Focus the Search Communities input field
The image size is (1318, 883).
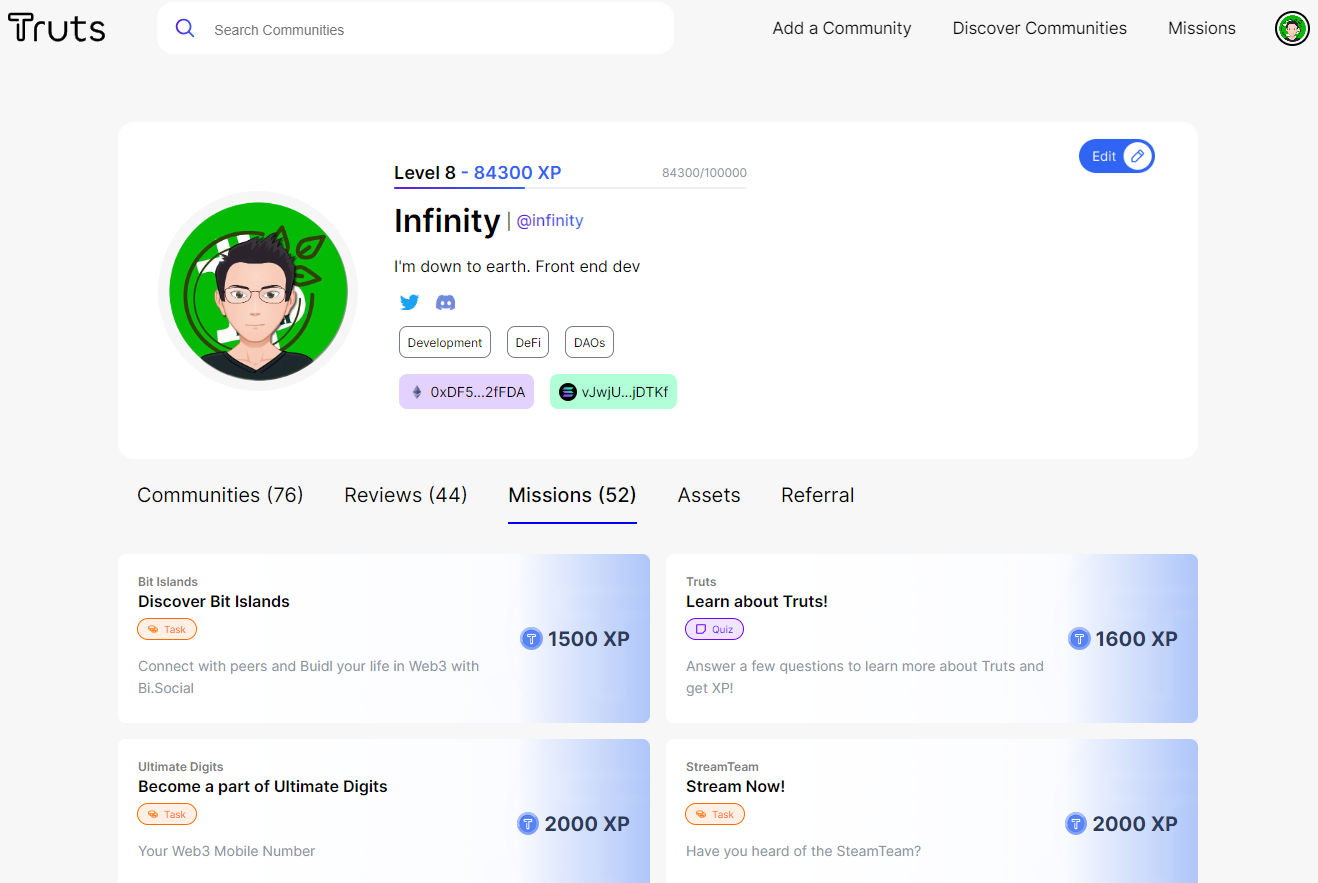coord(415,28)
